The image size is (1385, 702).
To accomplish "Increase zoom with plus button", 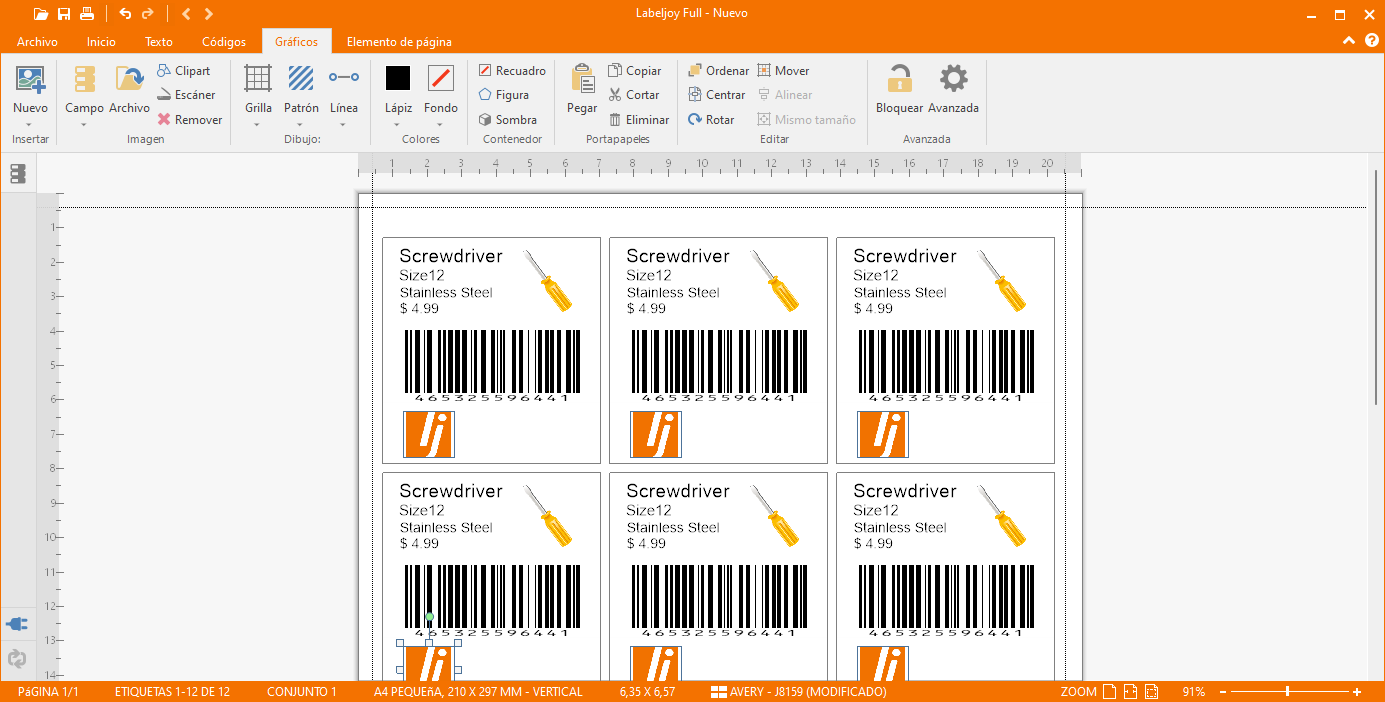I will tap(1357, 692).
